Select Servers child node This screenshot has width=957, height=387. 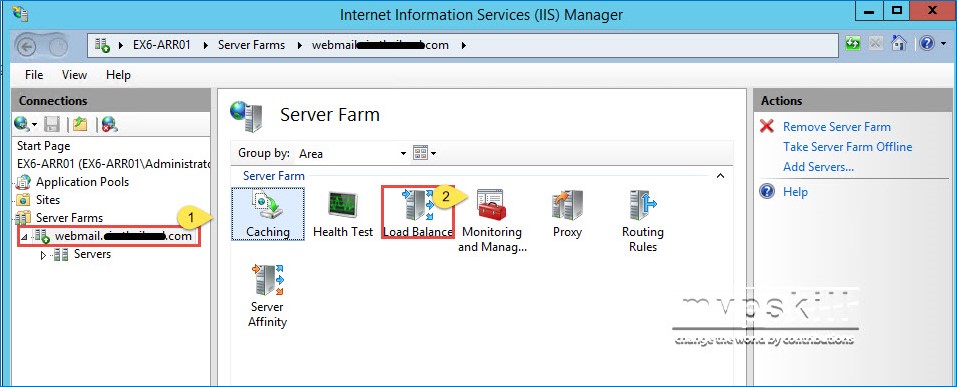92,254
